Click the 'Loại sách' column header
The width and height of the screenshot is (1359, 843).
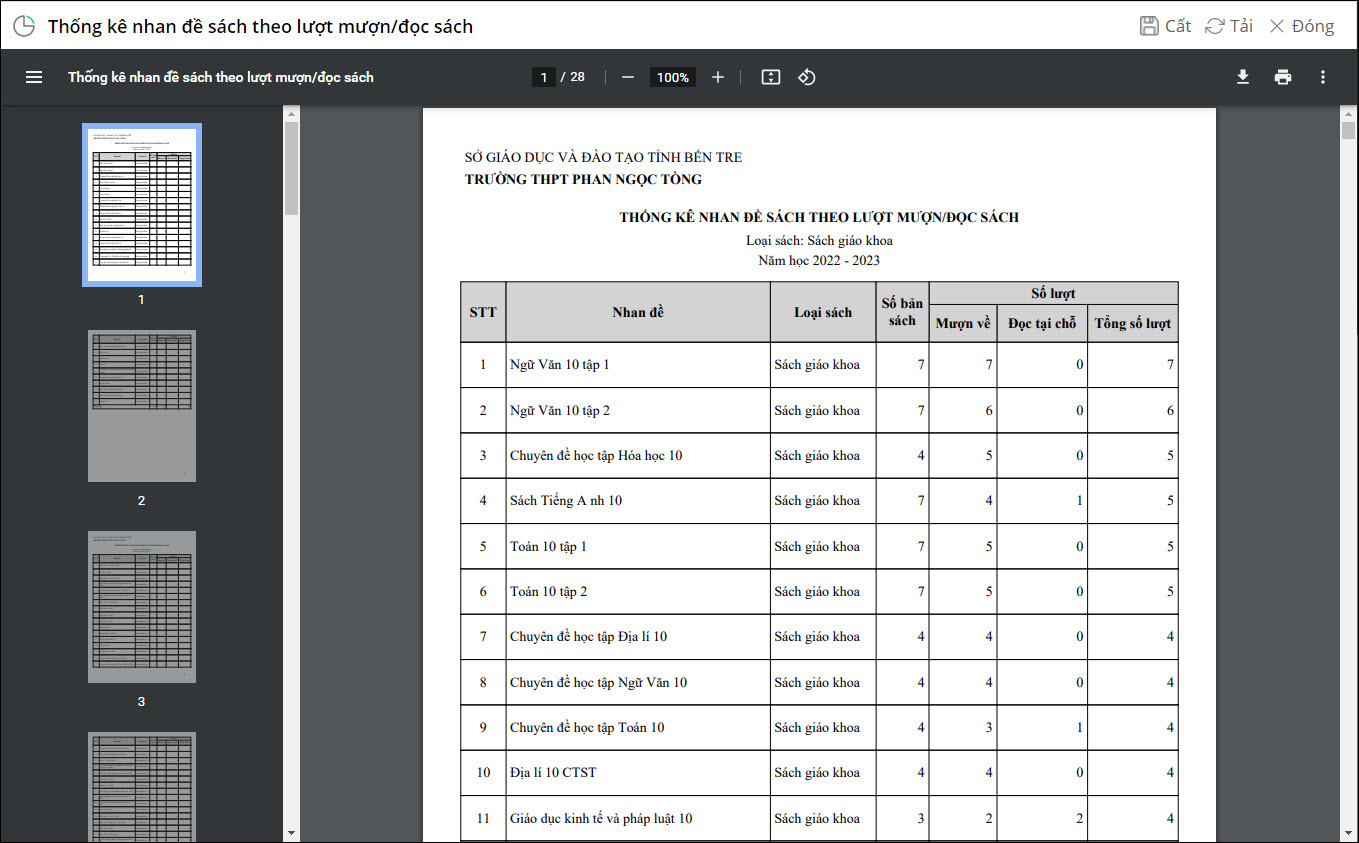click(x=823, y=312)
